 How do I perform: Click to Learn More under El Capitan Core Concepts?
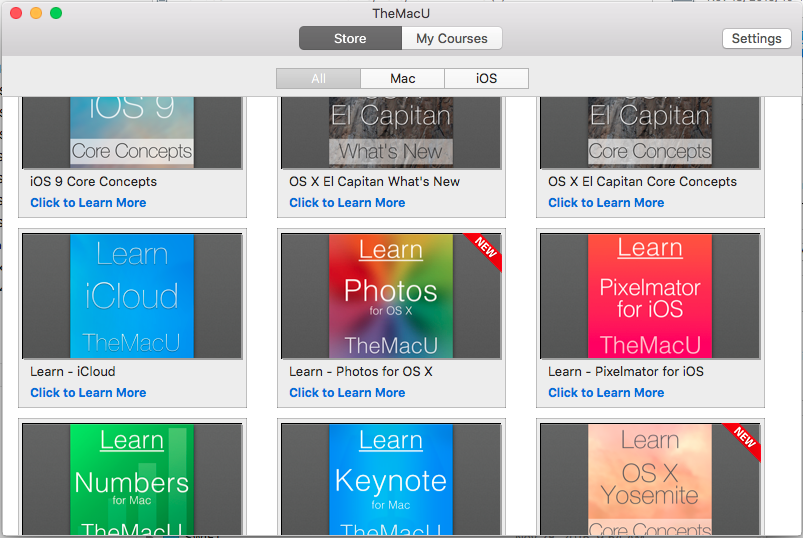click(x=606, y=203)
